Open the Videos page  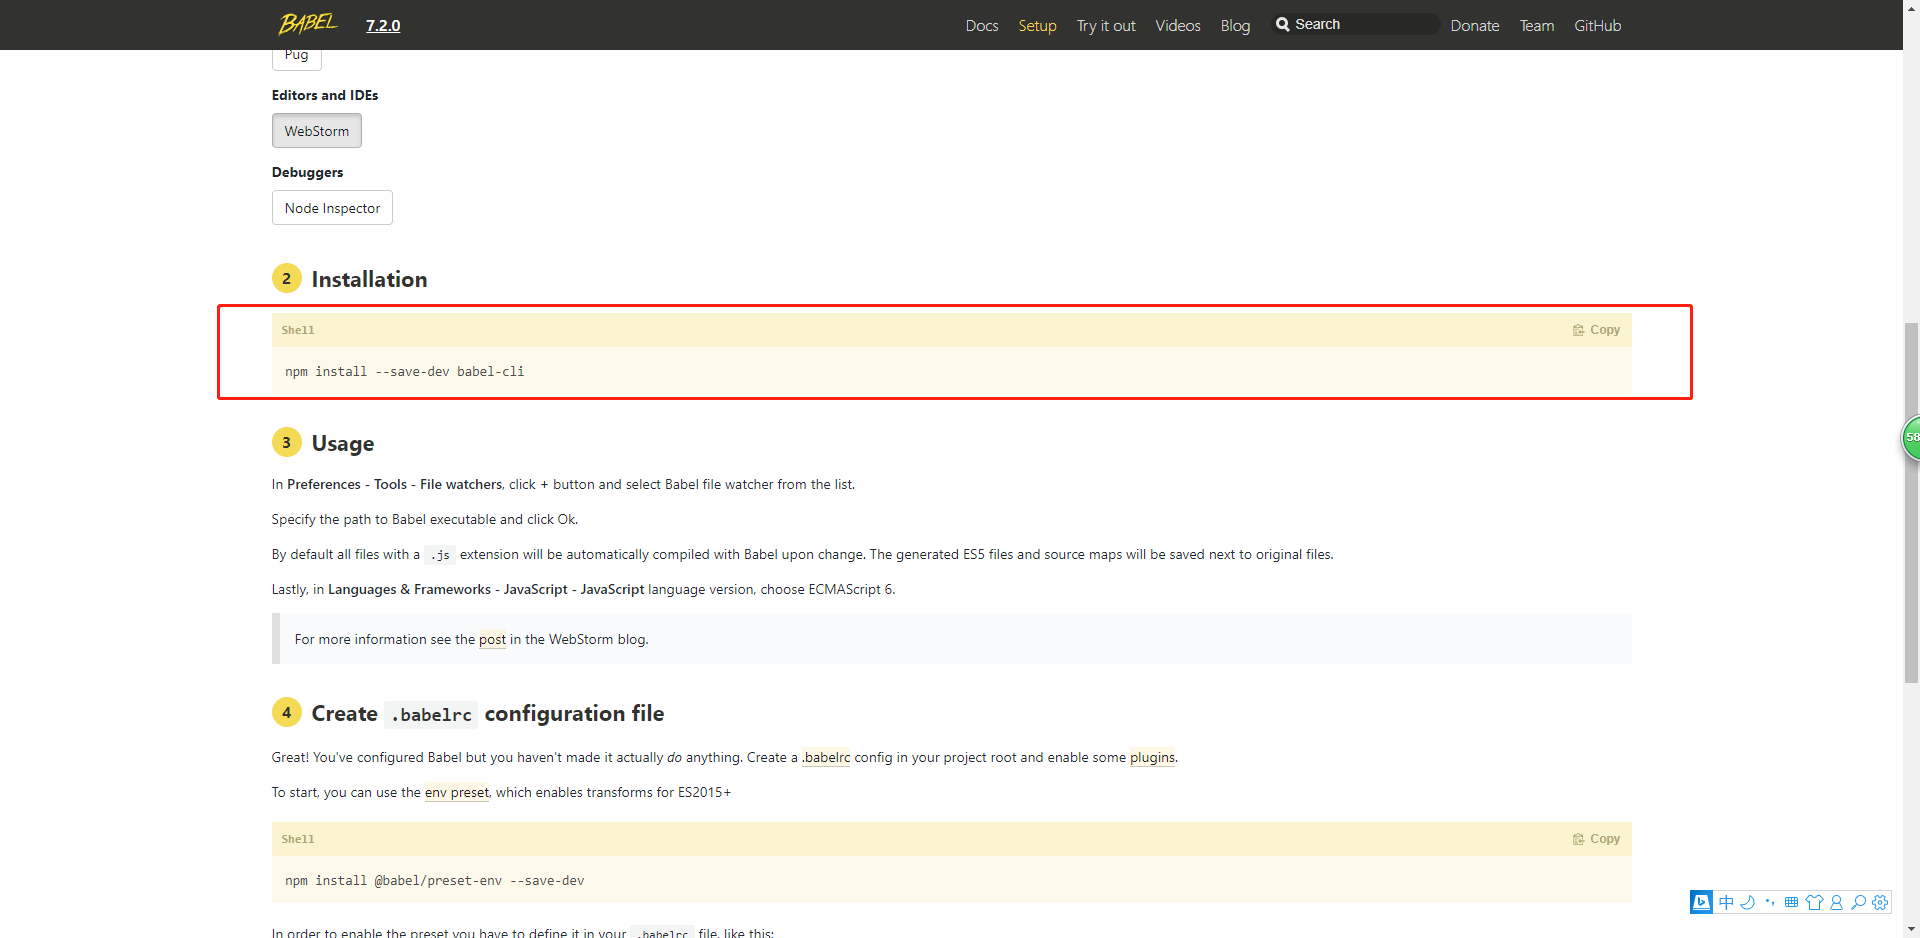coord(1178,26)
